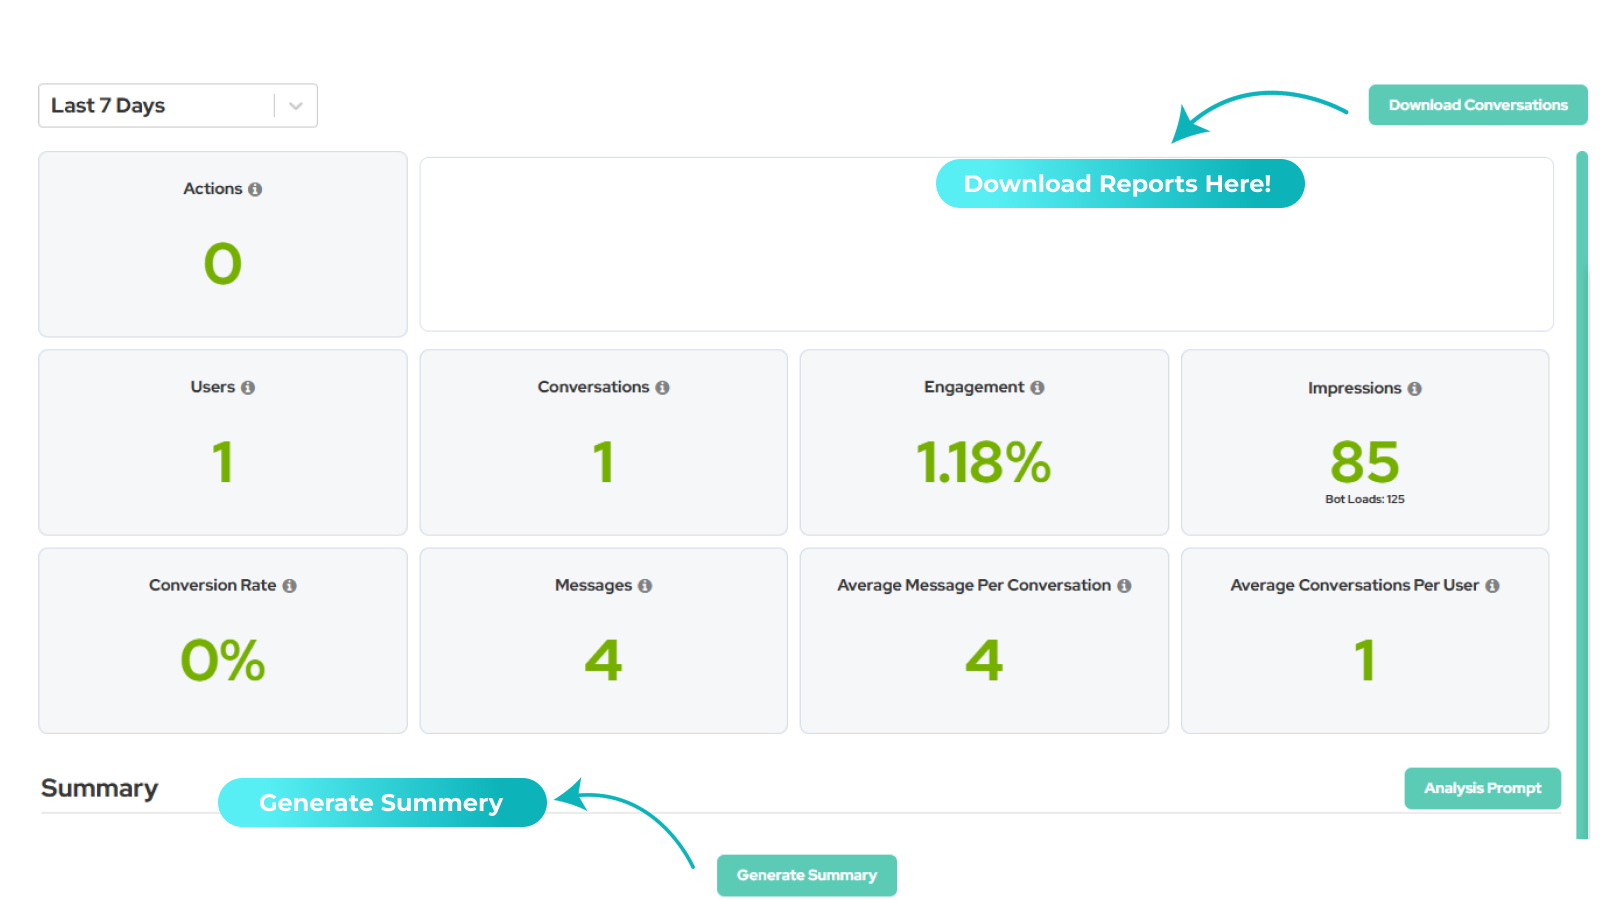This screenshot has height=900, width=1600.
Task: Click the info icon next to Impressions
Action: point(1415,389)
